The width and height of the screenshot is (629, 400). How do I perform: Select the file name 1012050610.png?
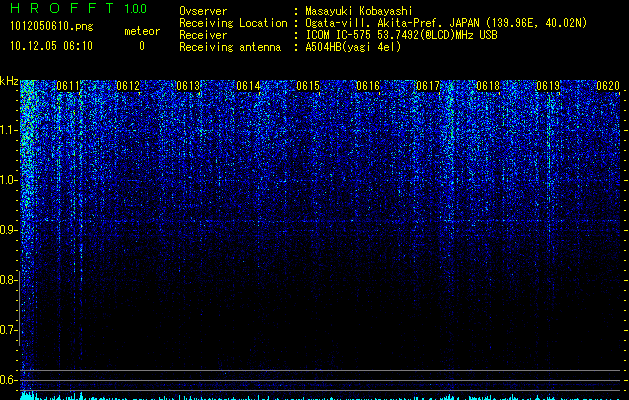click(51, 27)
